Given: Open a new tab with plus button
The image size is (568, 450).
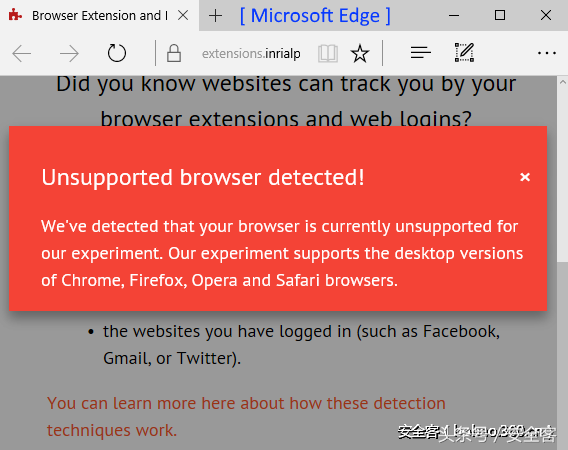Looking at the screenshot, I should (x=216, y=16).
